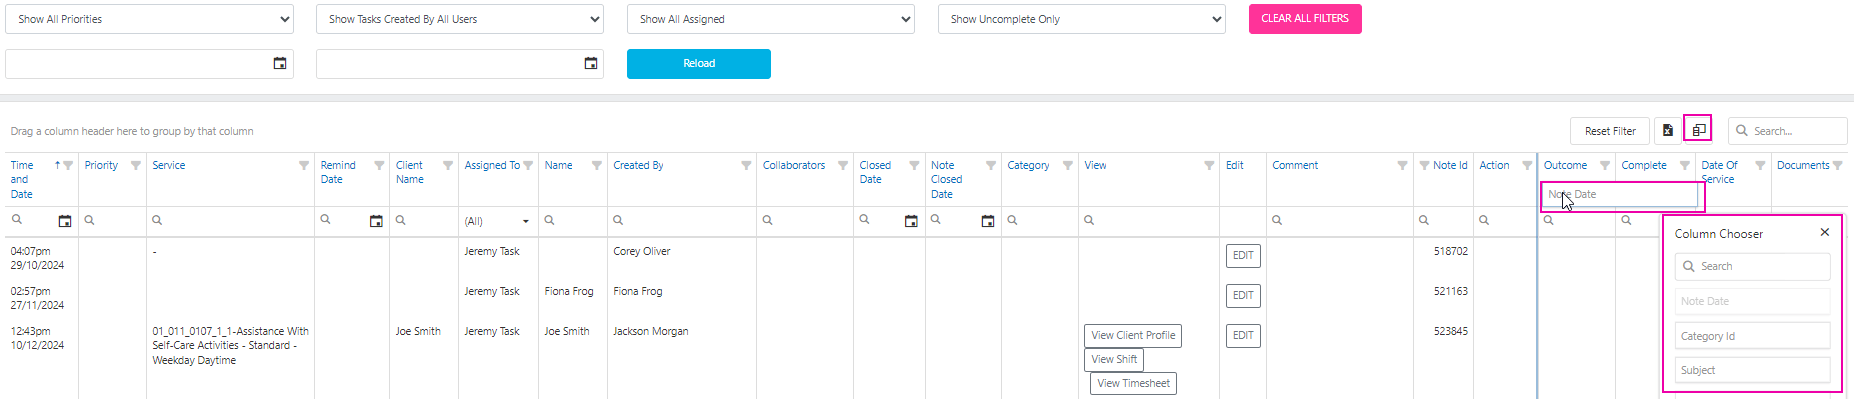
Task: Open the Category column filter funnel
Action: [1068, 166]
